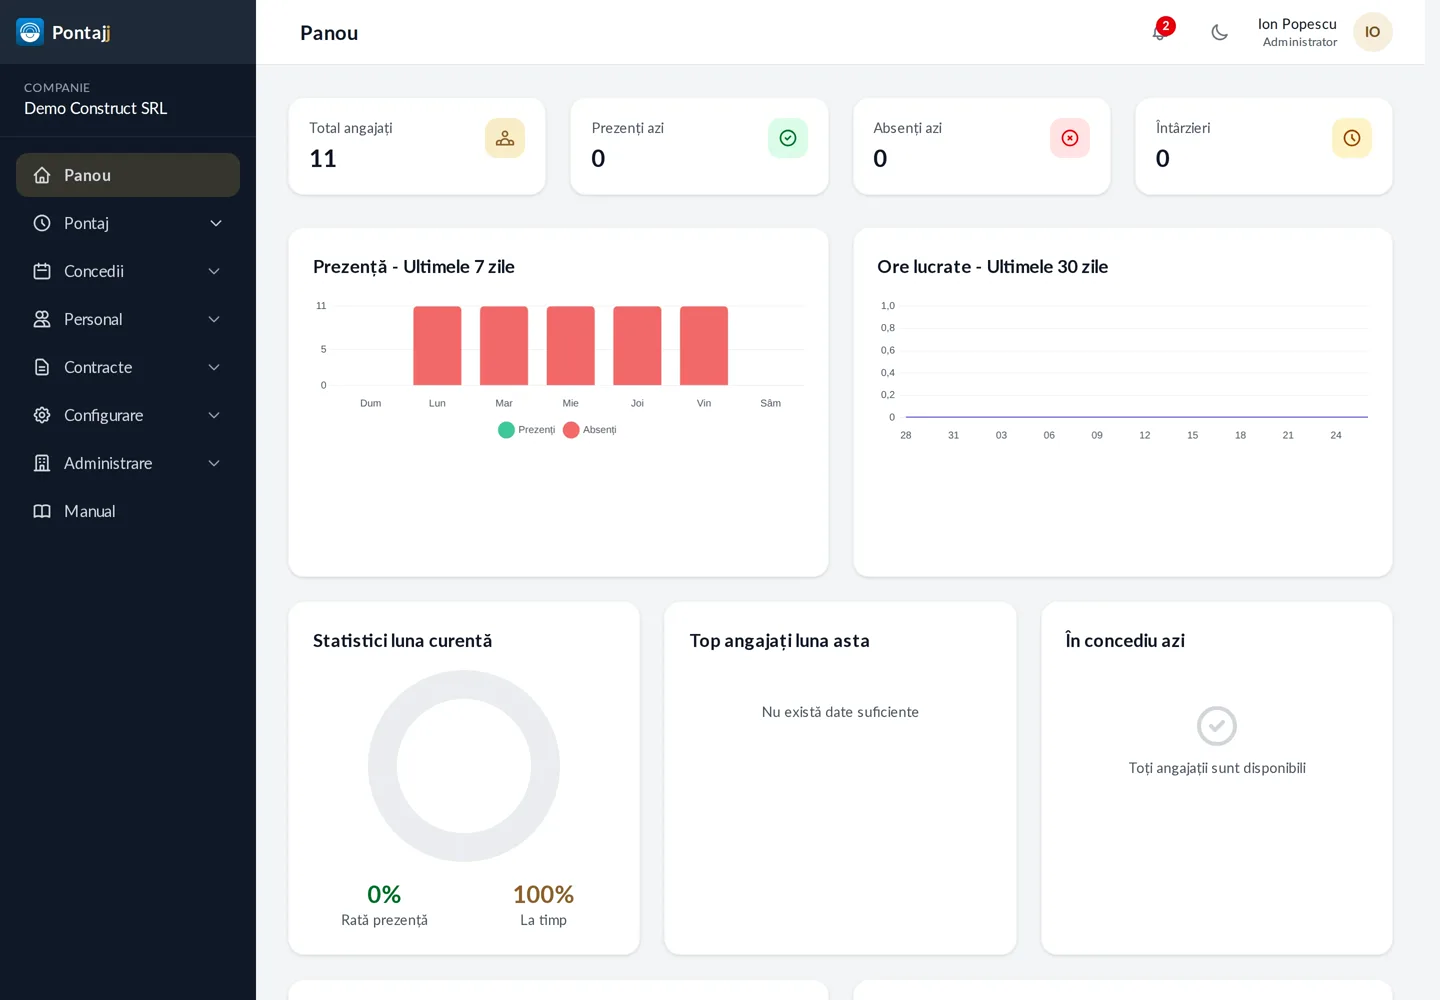Click the Ion Popescu user name
1440x1000 pixels.
coord(1297,24)
